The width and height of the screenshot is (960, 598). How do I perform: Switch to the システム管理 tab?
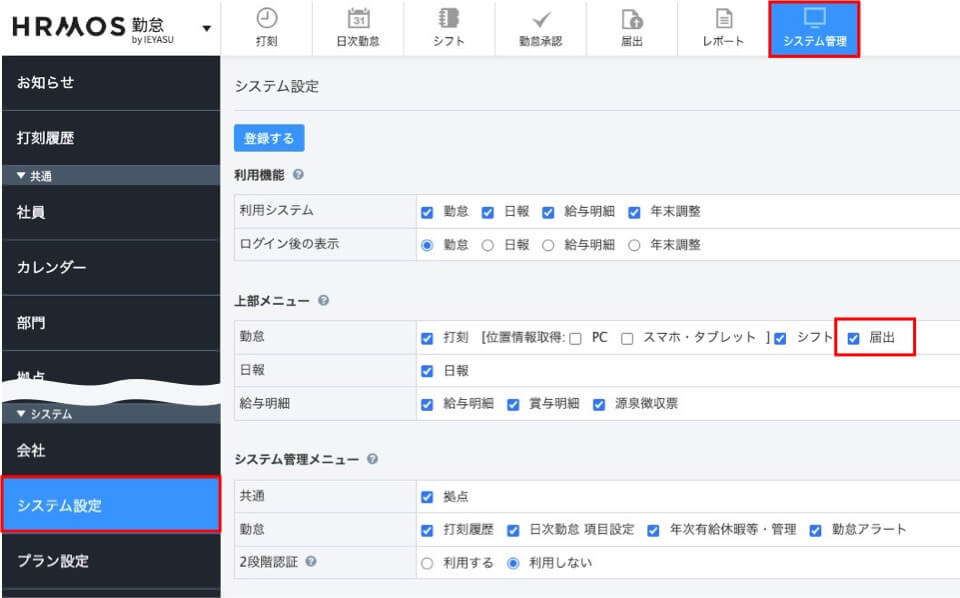pyautogui.click(x=814, y=29)
